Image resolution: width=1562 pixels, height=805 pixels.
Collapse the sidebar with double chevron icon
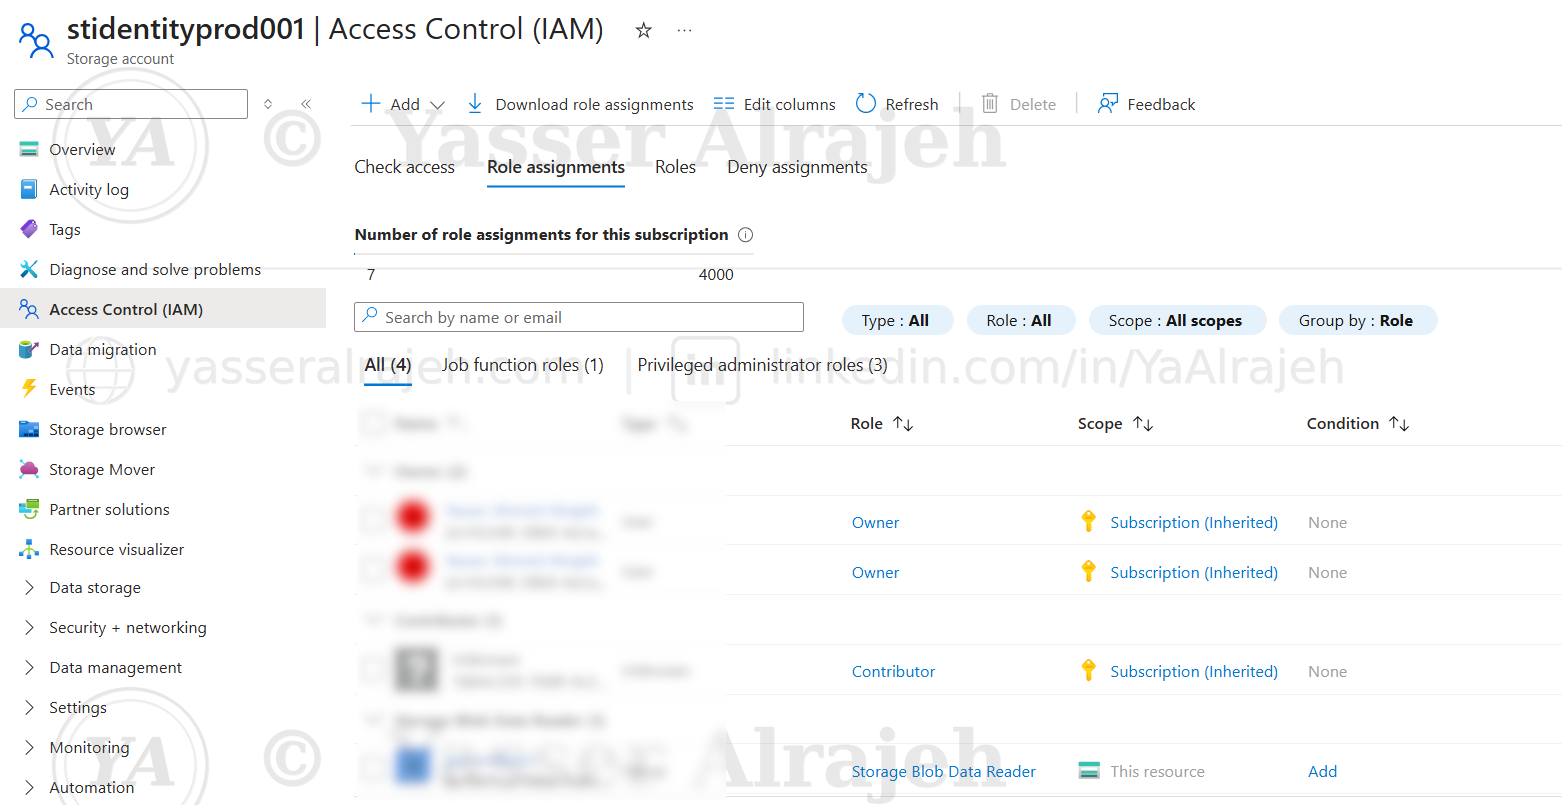[306, 104]
